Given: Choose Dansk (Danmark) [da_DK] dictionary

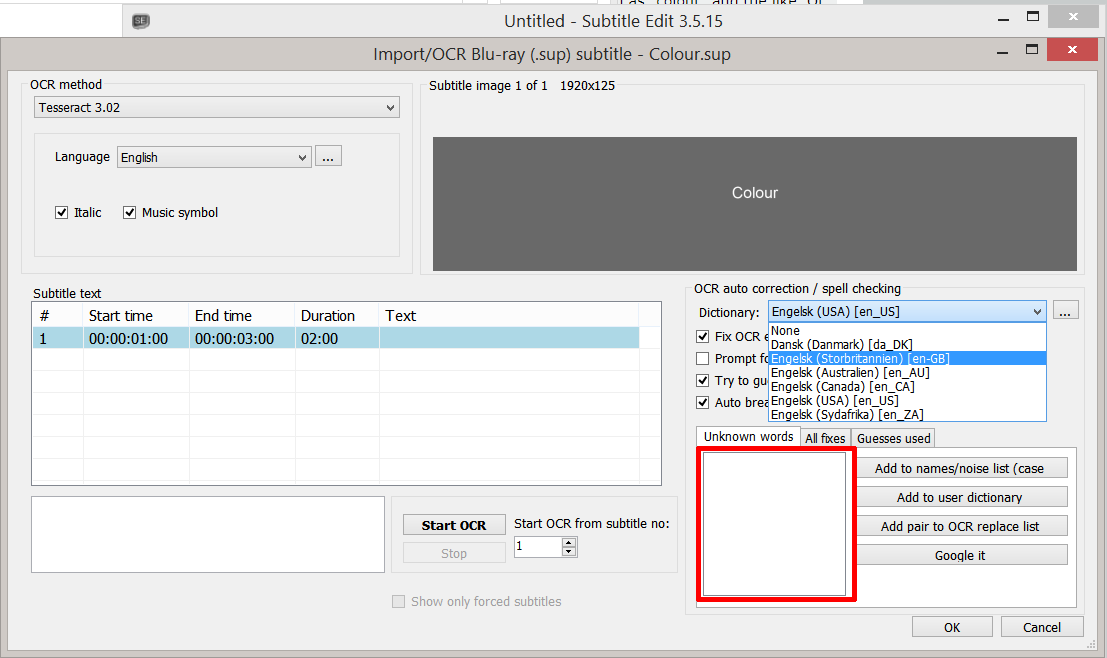Looking at the screenshot, I should [907, 345].
